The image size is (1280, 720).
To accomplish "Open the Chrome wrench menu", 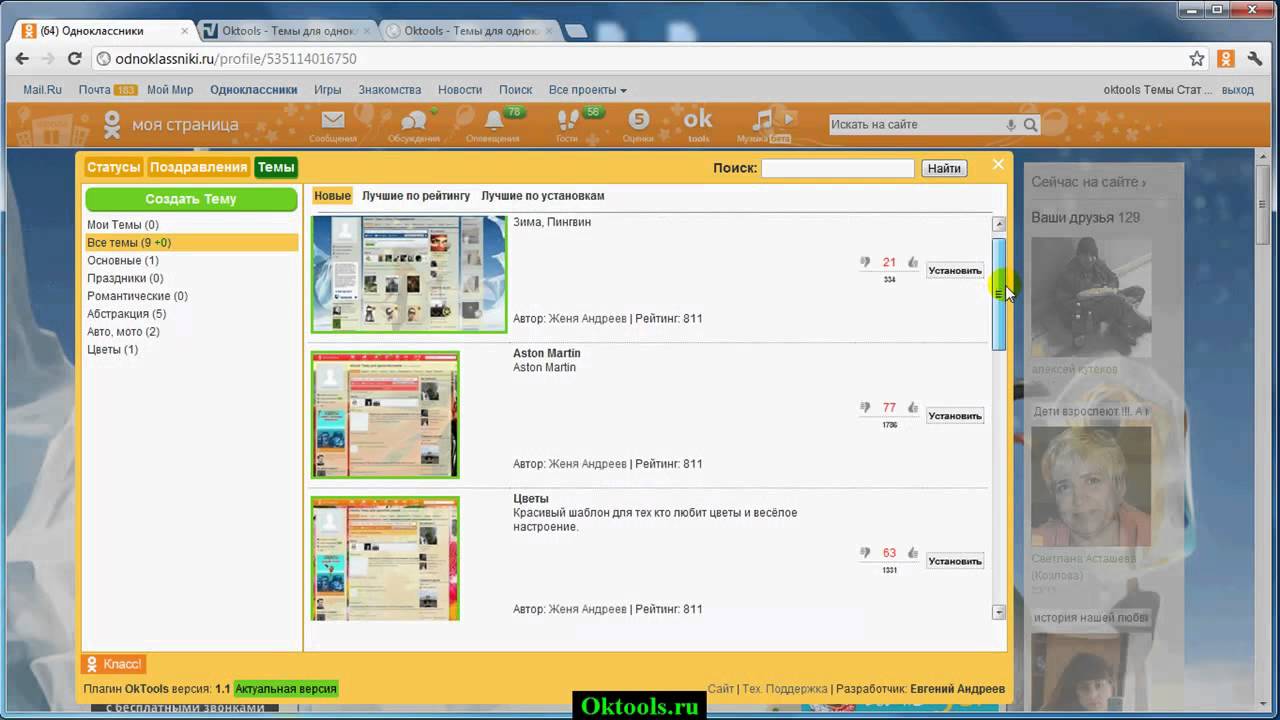I will click(1256, 59).
